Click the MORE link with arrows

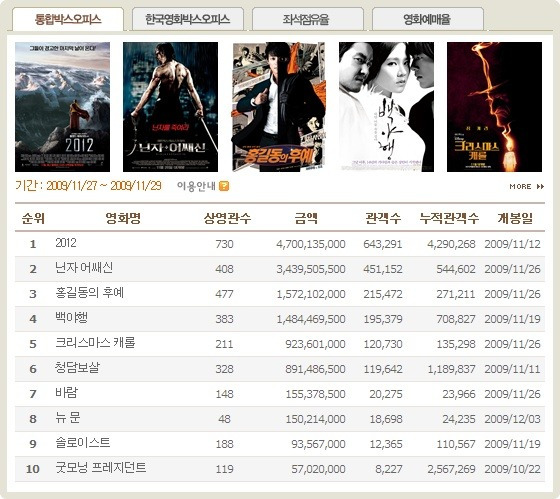pyautogui.click(x=527, y=186)
